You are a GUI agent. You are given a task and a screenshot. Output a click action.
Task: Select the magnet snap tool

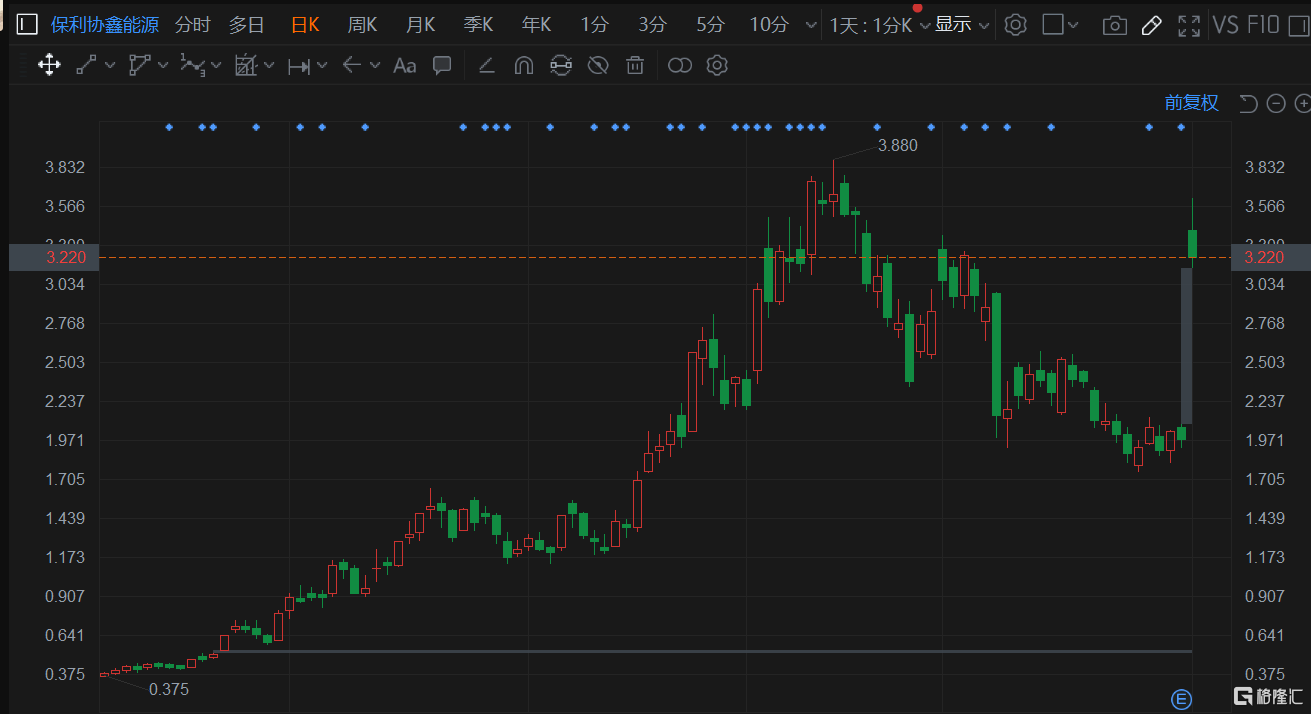tap(523, 66)
